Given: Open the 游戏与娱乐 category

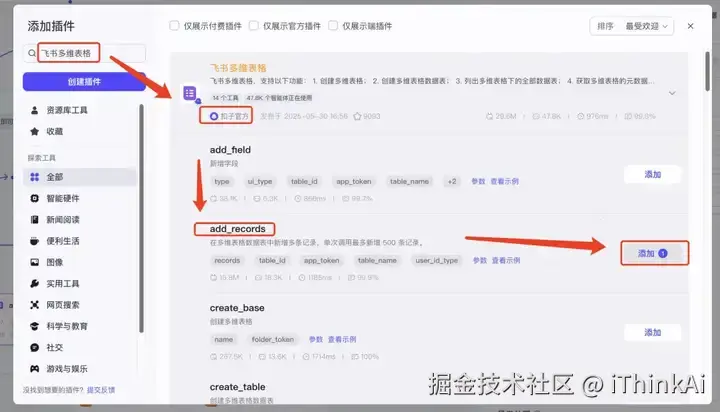Looking at the screenshot, I should (80, 369).
